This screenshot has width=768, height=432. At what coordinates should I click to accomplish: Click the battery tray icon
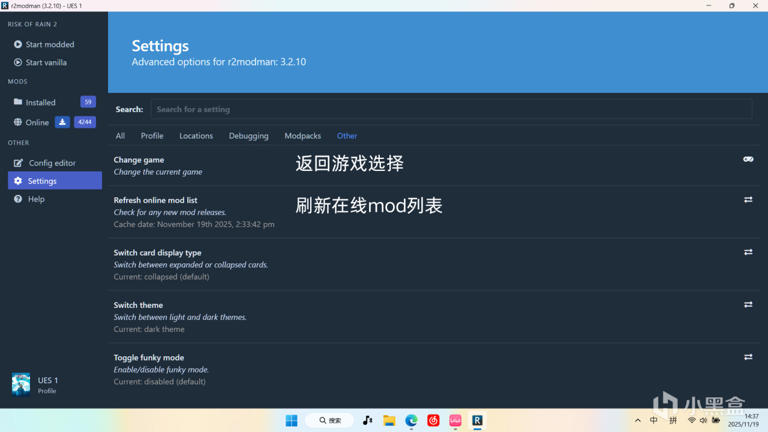pyautogui.click(x=716, y=420)
